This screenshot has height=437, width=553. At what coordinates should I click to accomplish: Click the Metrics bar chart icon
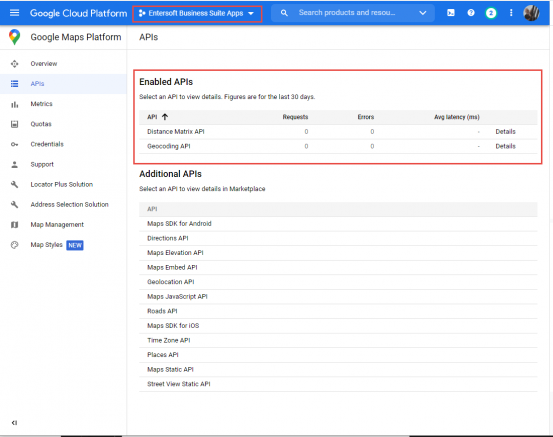point(14,104)
